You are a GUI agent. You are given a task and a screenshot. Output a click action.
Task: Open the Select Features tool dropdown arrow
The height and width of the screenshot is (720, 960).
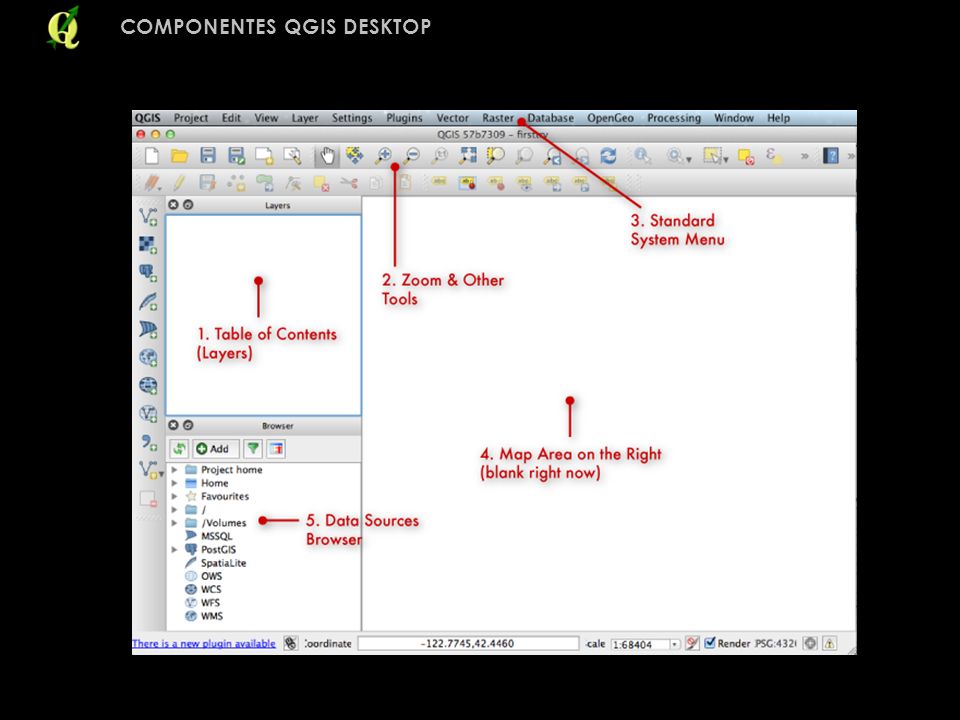coord(726,159)
